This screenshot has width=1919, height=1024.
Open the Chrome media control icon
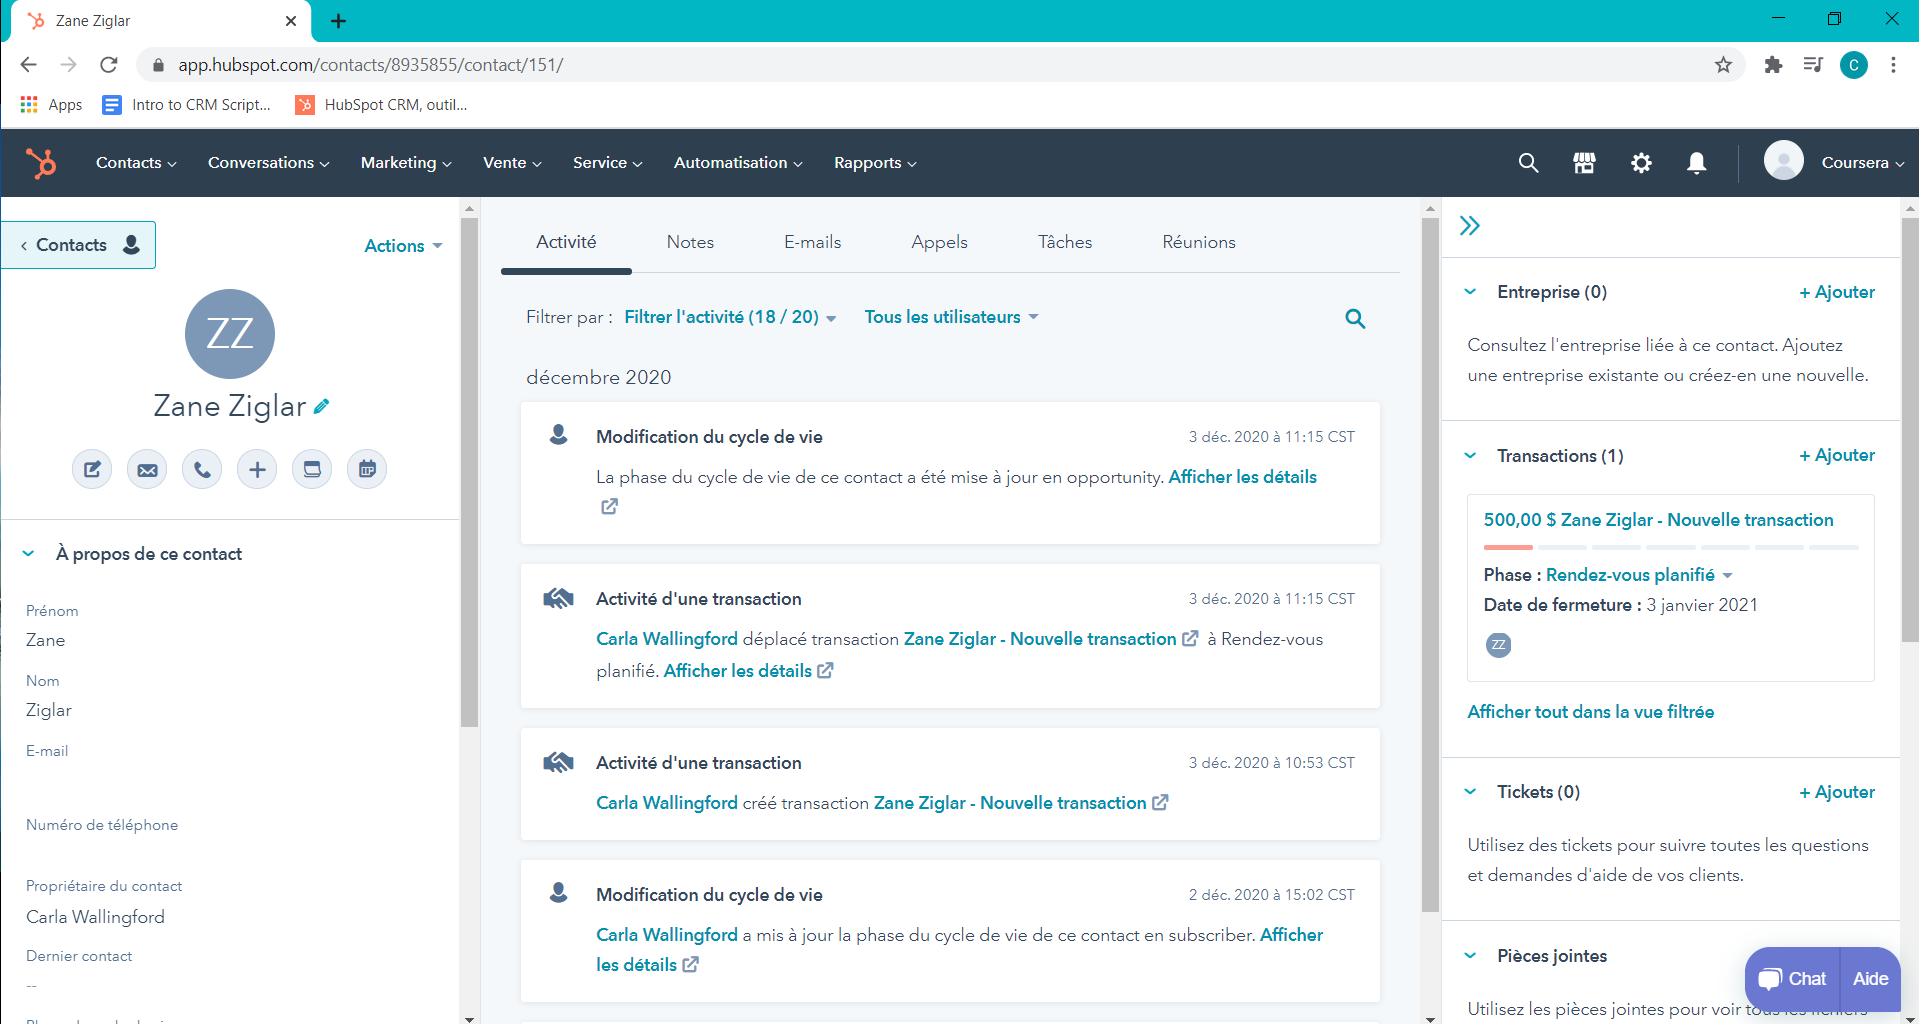pos(1813,65)
